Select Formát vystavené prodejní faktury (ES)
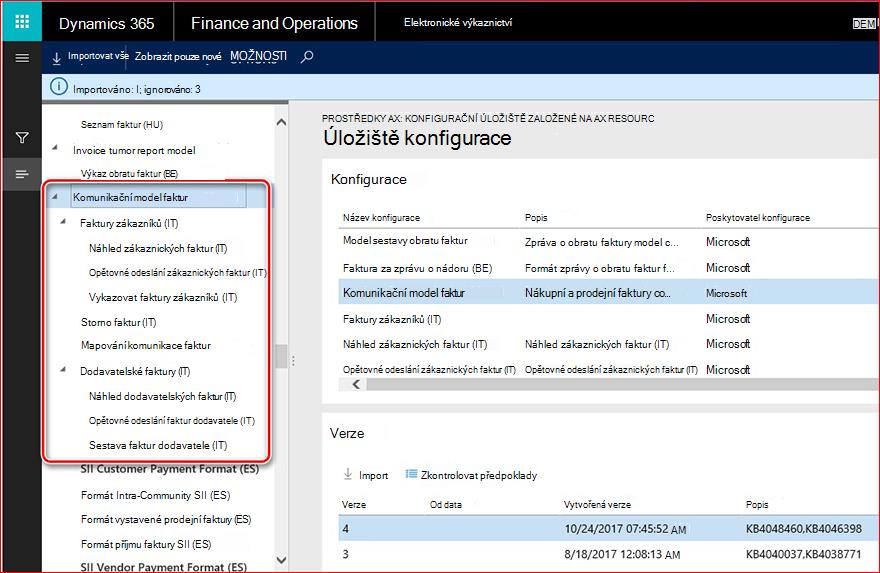Screen dimensions: 880x573 coord(166,519)
